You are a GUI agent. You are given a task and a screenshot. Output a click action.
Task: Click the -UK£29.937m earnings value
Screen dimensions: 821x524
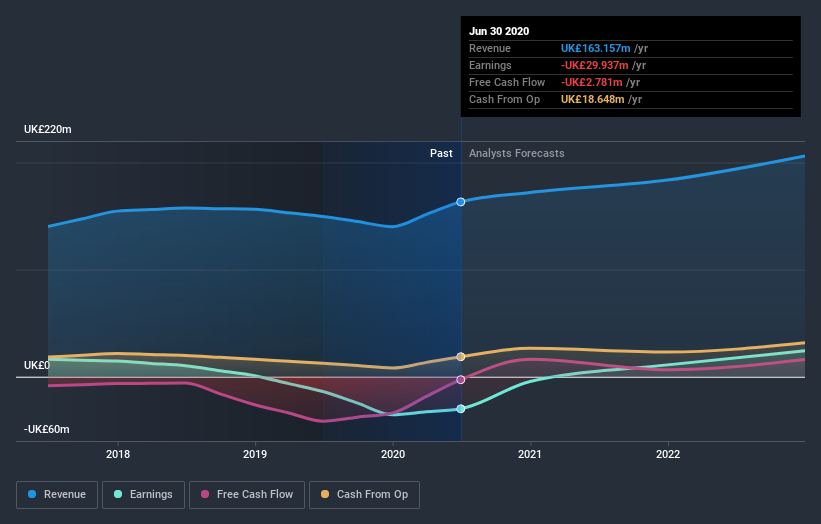coord(595,65)
